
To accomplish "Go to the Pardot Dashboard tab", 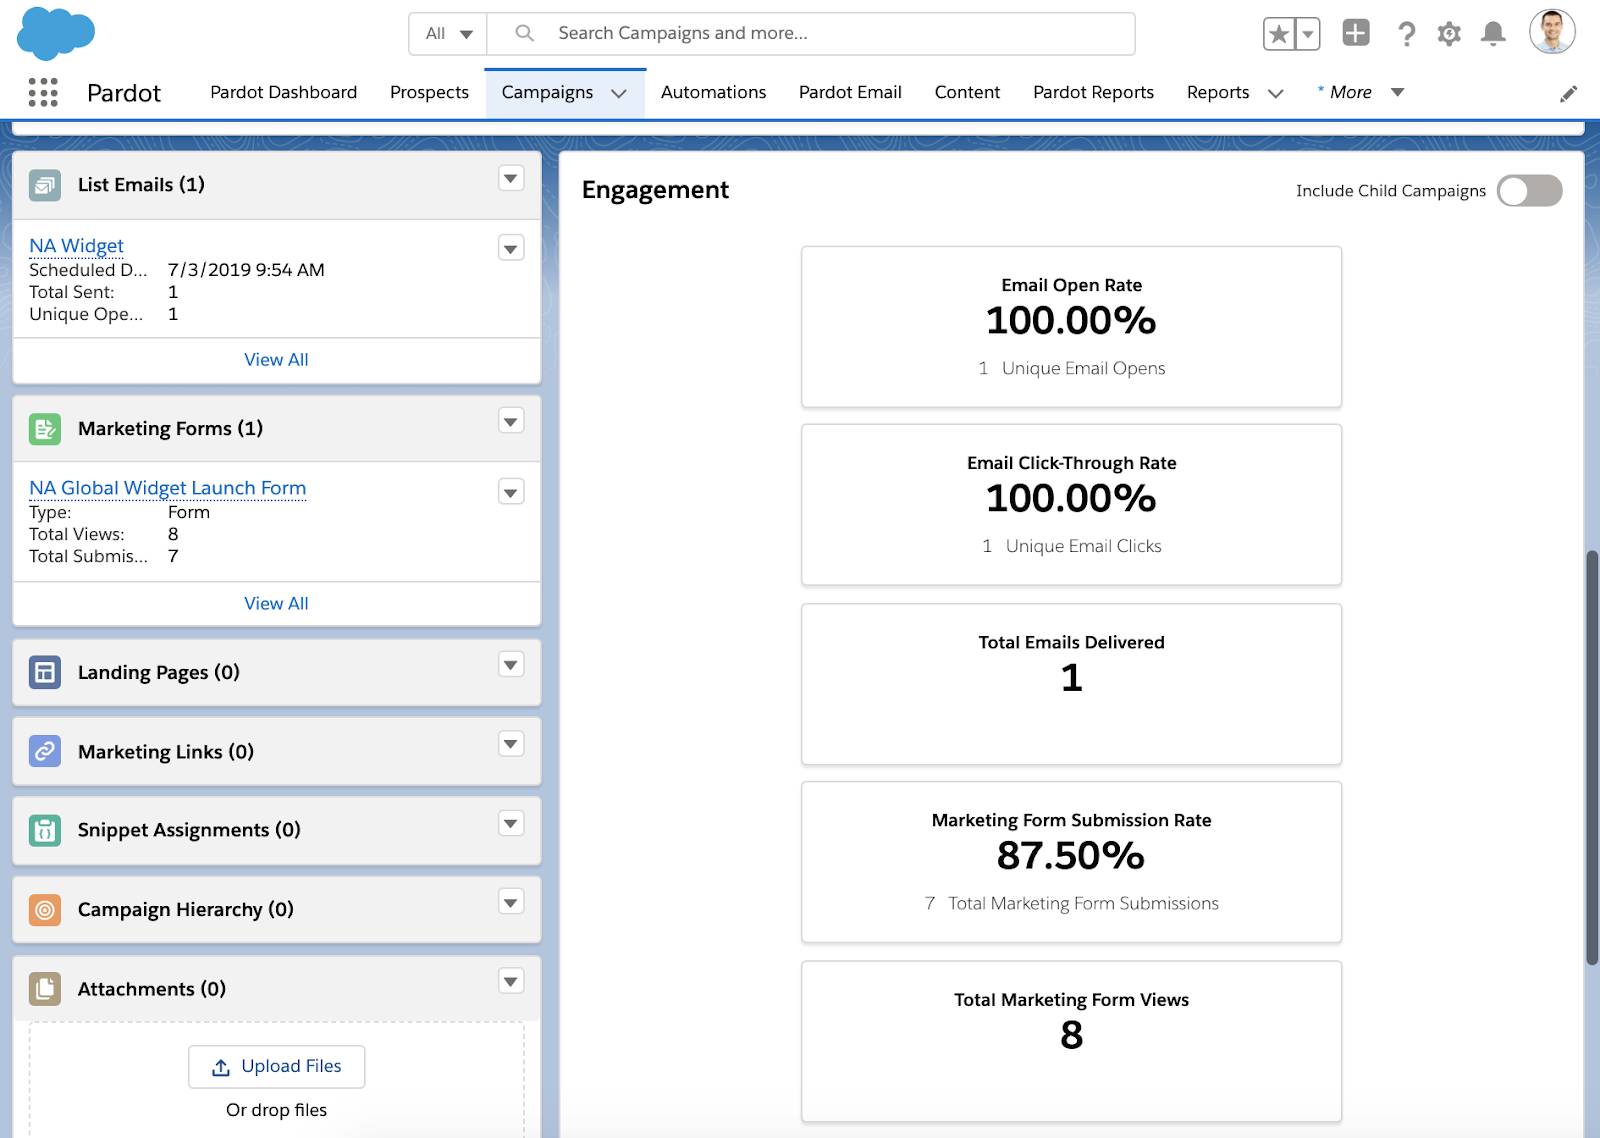I will click(283, 92).
